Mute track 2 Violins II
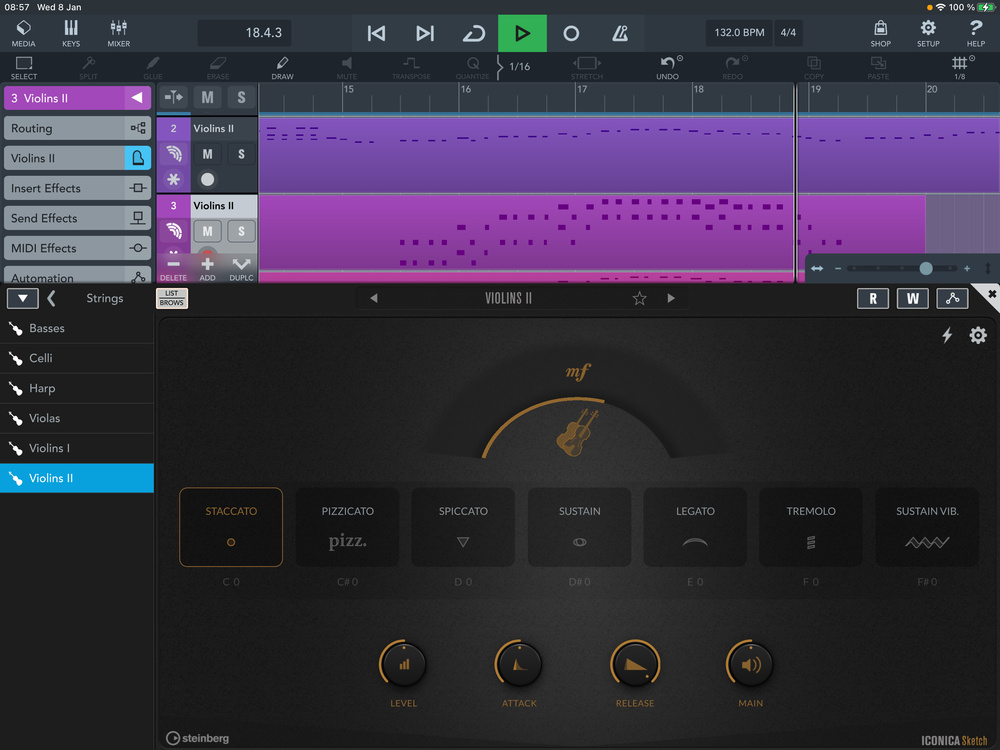1000x750 pixels. [x=207, y=154]
